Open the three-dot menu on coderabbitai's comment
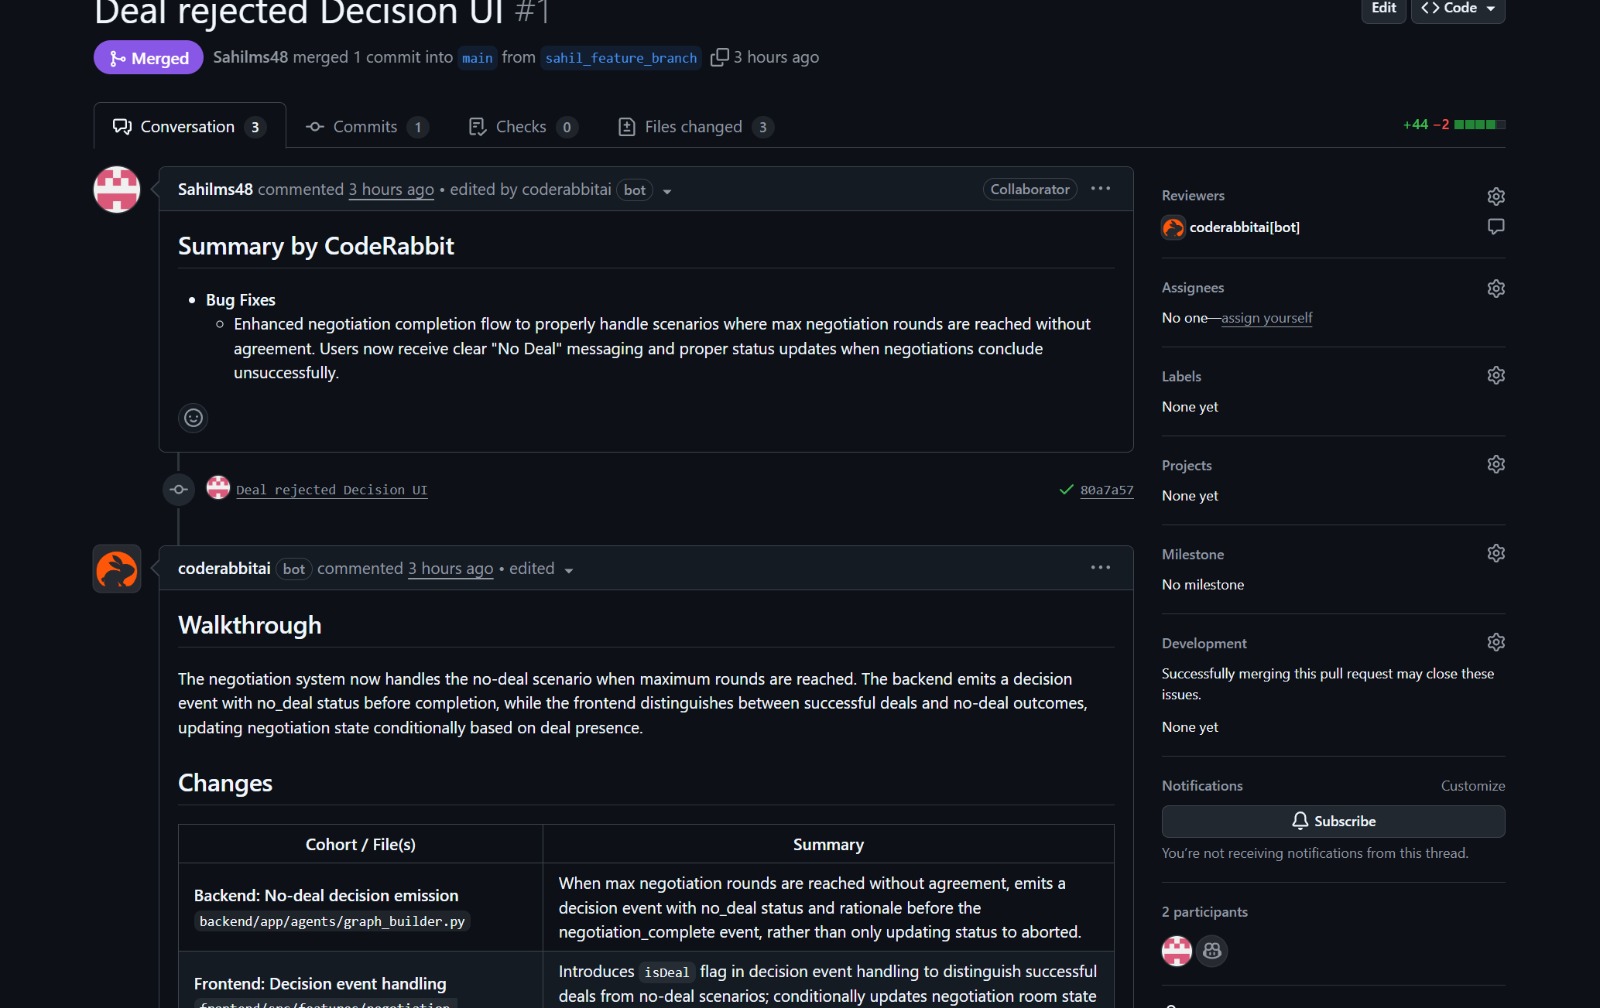The image size is (1600, 1008). (1100, 568)
